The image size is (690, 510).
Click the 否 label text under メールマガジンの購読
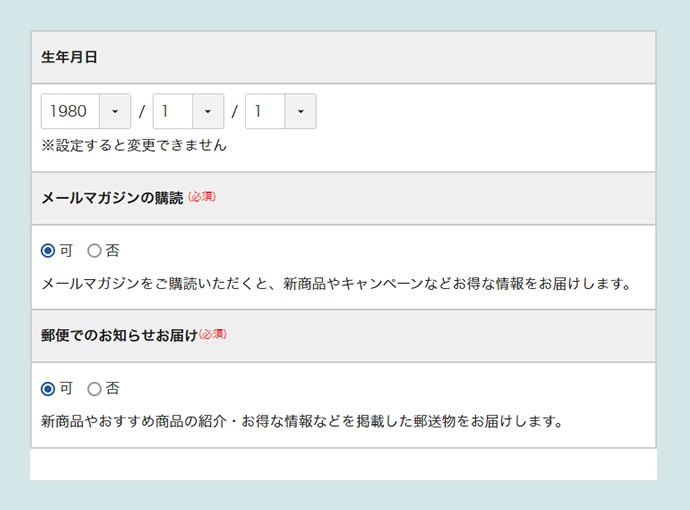pyautogui.click(x=112, y=250)
